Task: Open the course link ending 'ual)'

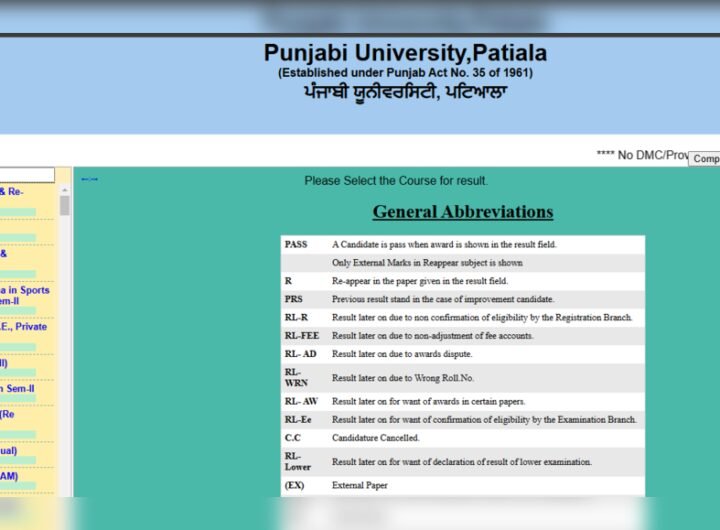Action: [9, 451]
